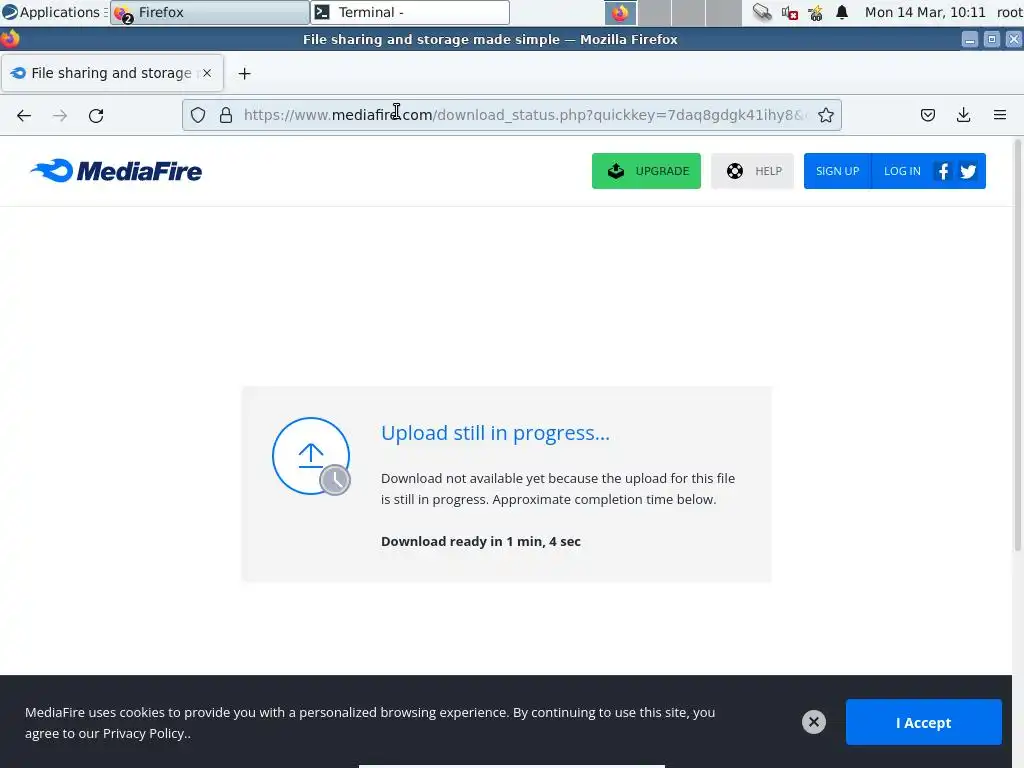This screenshot has width=1024, height=768.
Task: Save page to Pocket
Action: [x=927, y=115]
